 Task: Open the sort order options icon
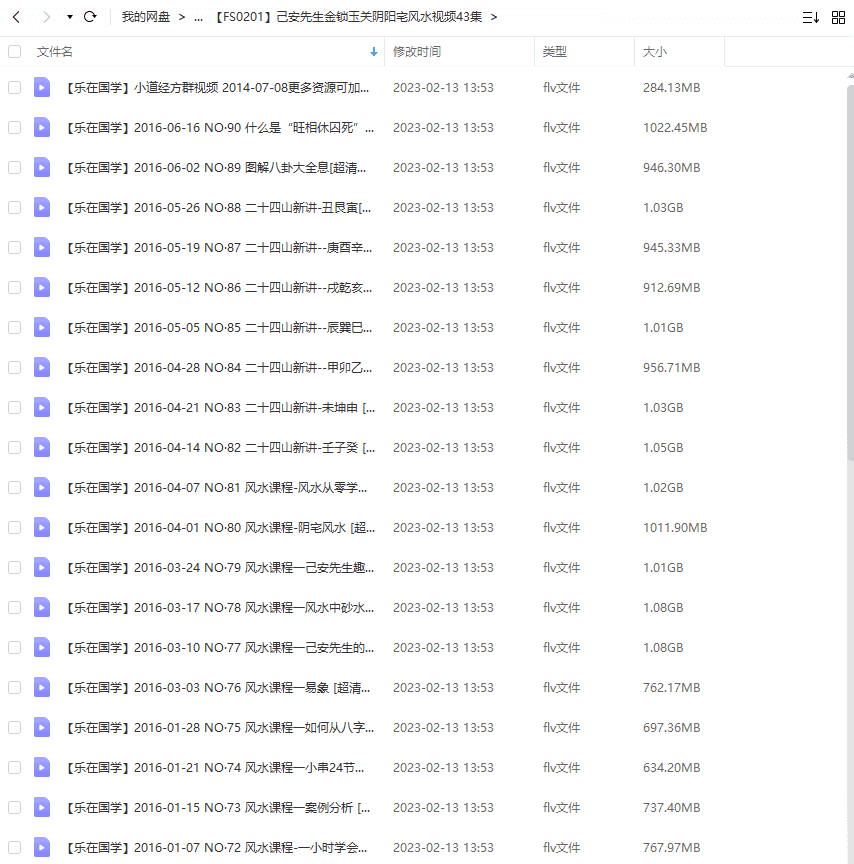(x=810, y=17)
